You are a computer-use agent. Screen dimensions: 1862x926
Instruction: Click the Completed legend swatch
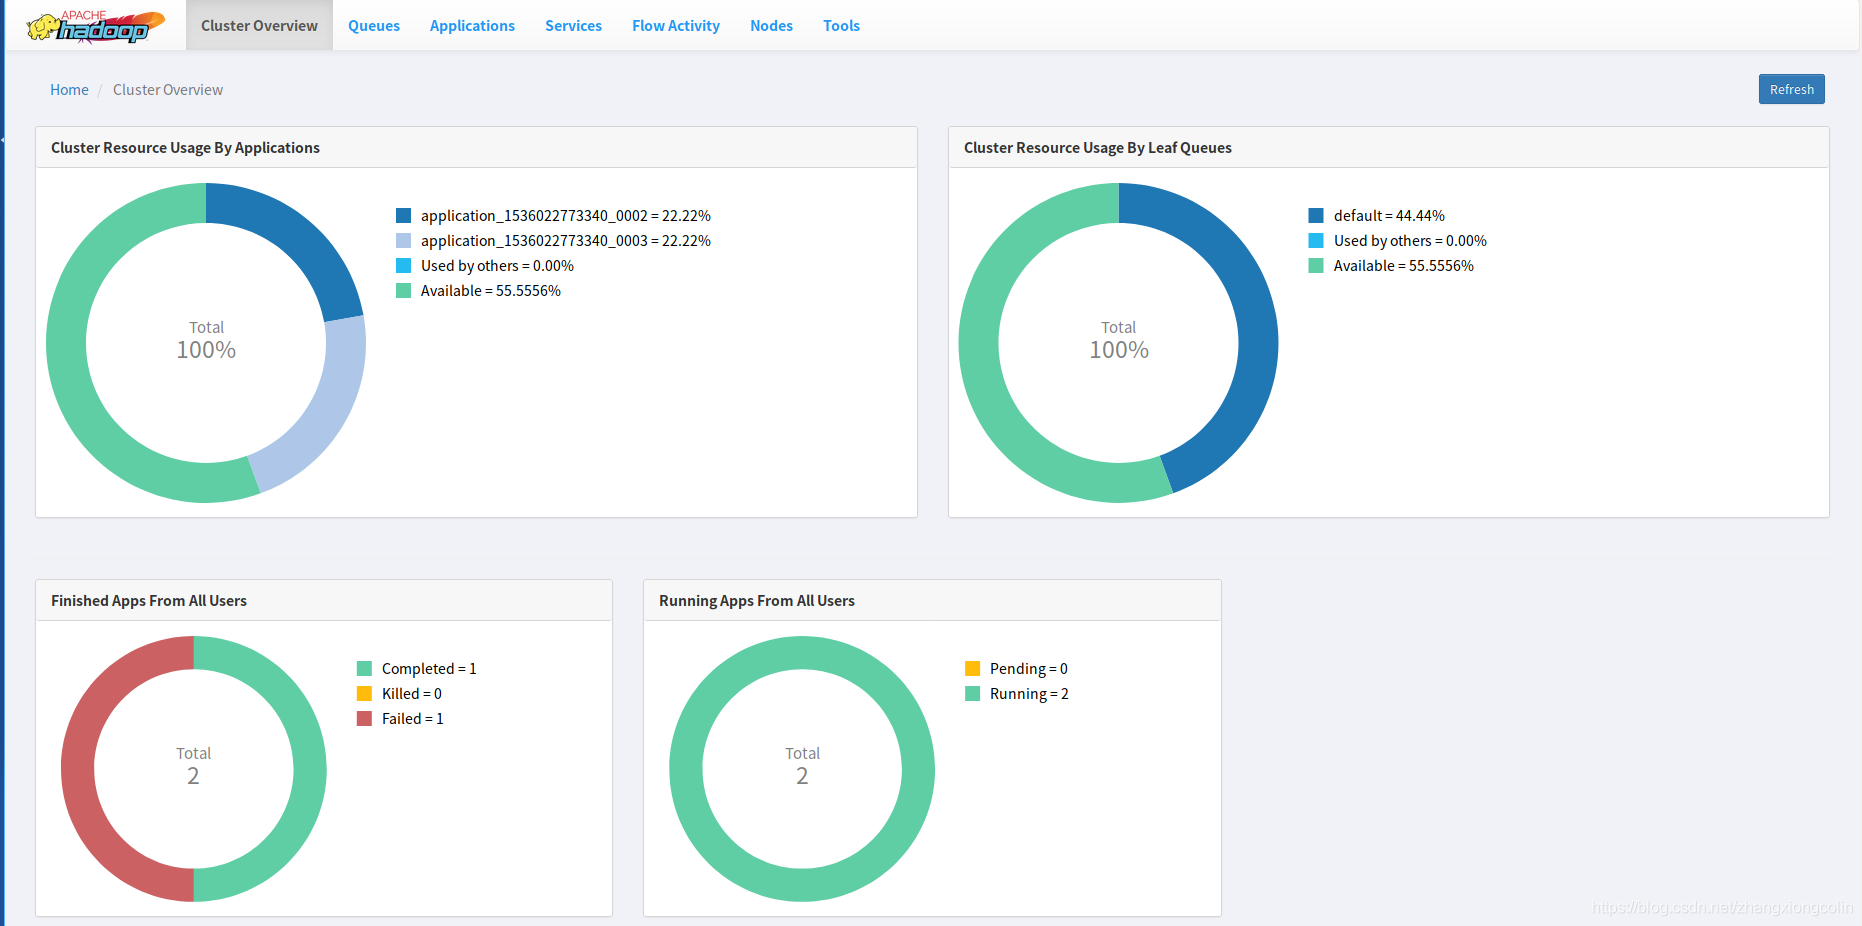click(365, 669)
